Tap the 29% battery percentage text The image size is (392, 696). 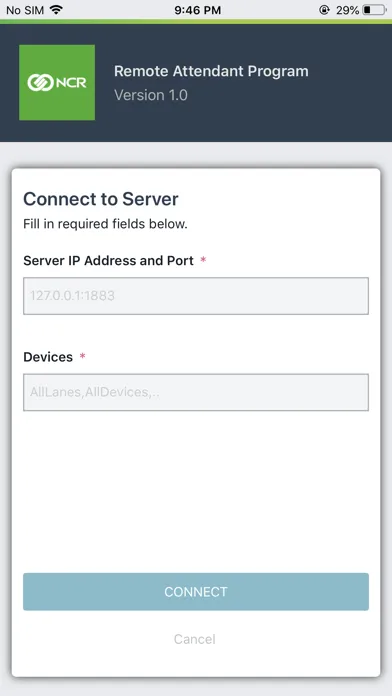pyautogui.click(x=348, y=10)
